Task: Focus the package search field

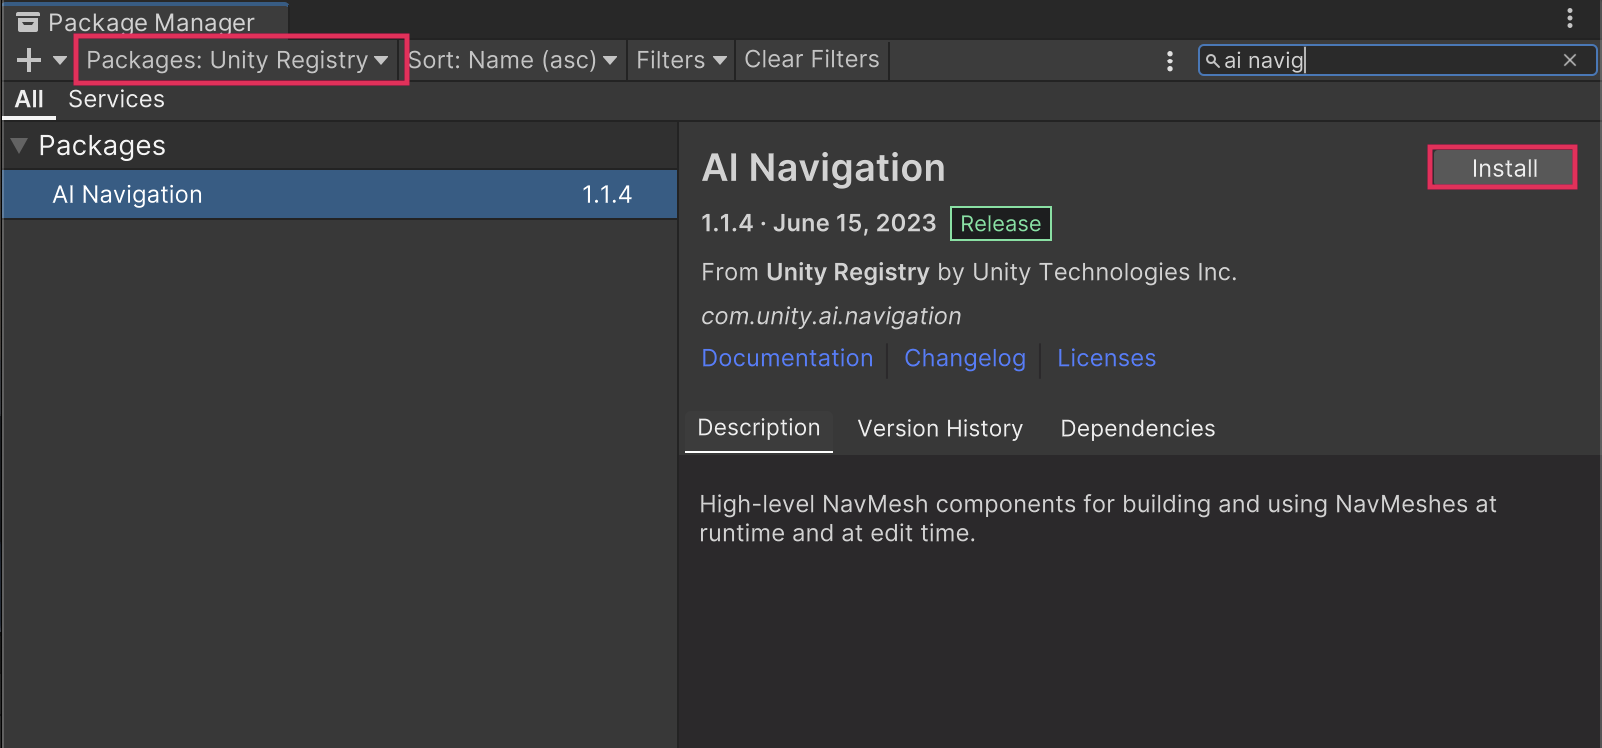Action: click(1400, 61)
